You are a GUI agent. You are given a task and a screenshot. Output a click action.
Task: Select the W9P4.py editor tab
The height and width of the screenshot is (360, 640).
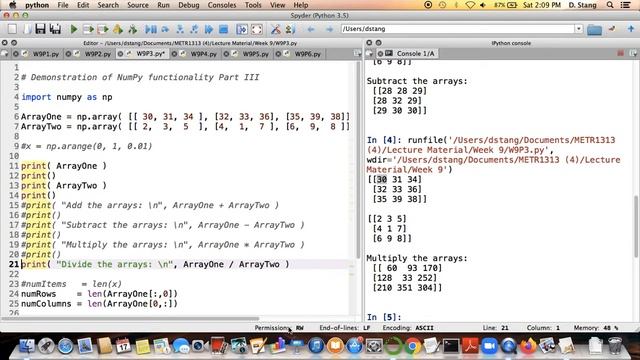click(x=203, y=53)
